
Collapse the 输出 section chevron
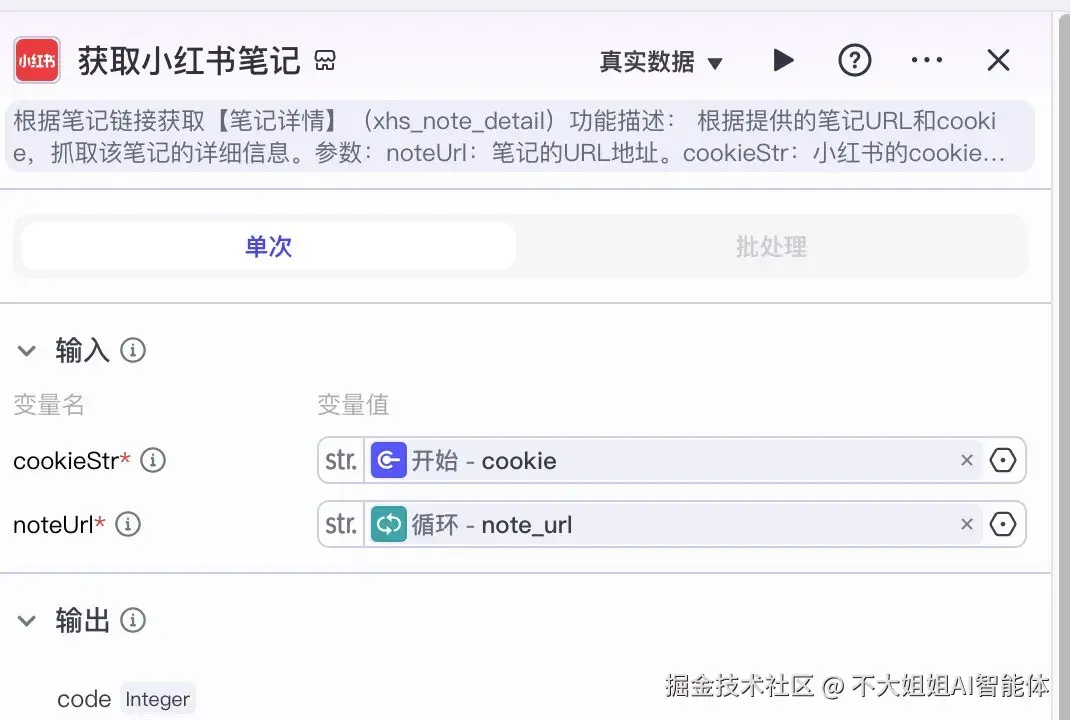click(x=27, y=620)
